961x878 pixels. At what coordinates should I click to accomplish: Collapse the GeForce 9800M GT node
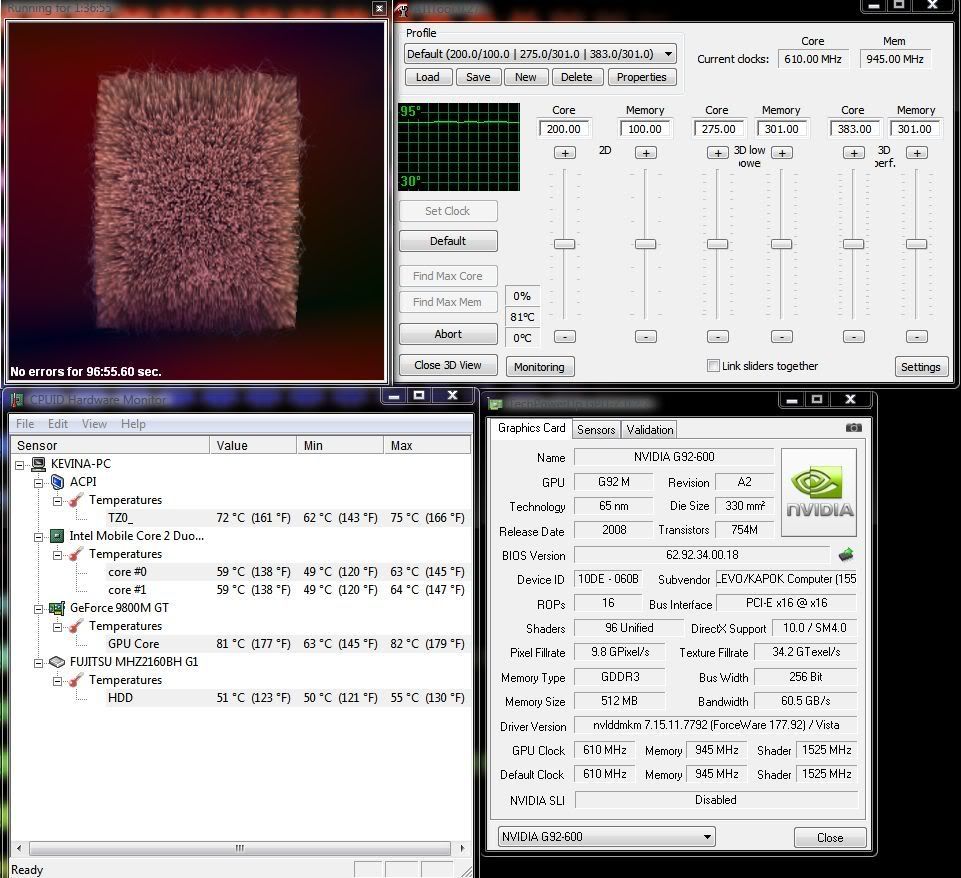point(39,609)
